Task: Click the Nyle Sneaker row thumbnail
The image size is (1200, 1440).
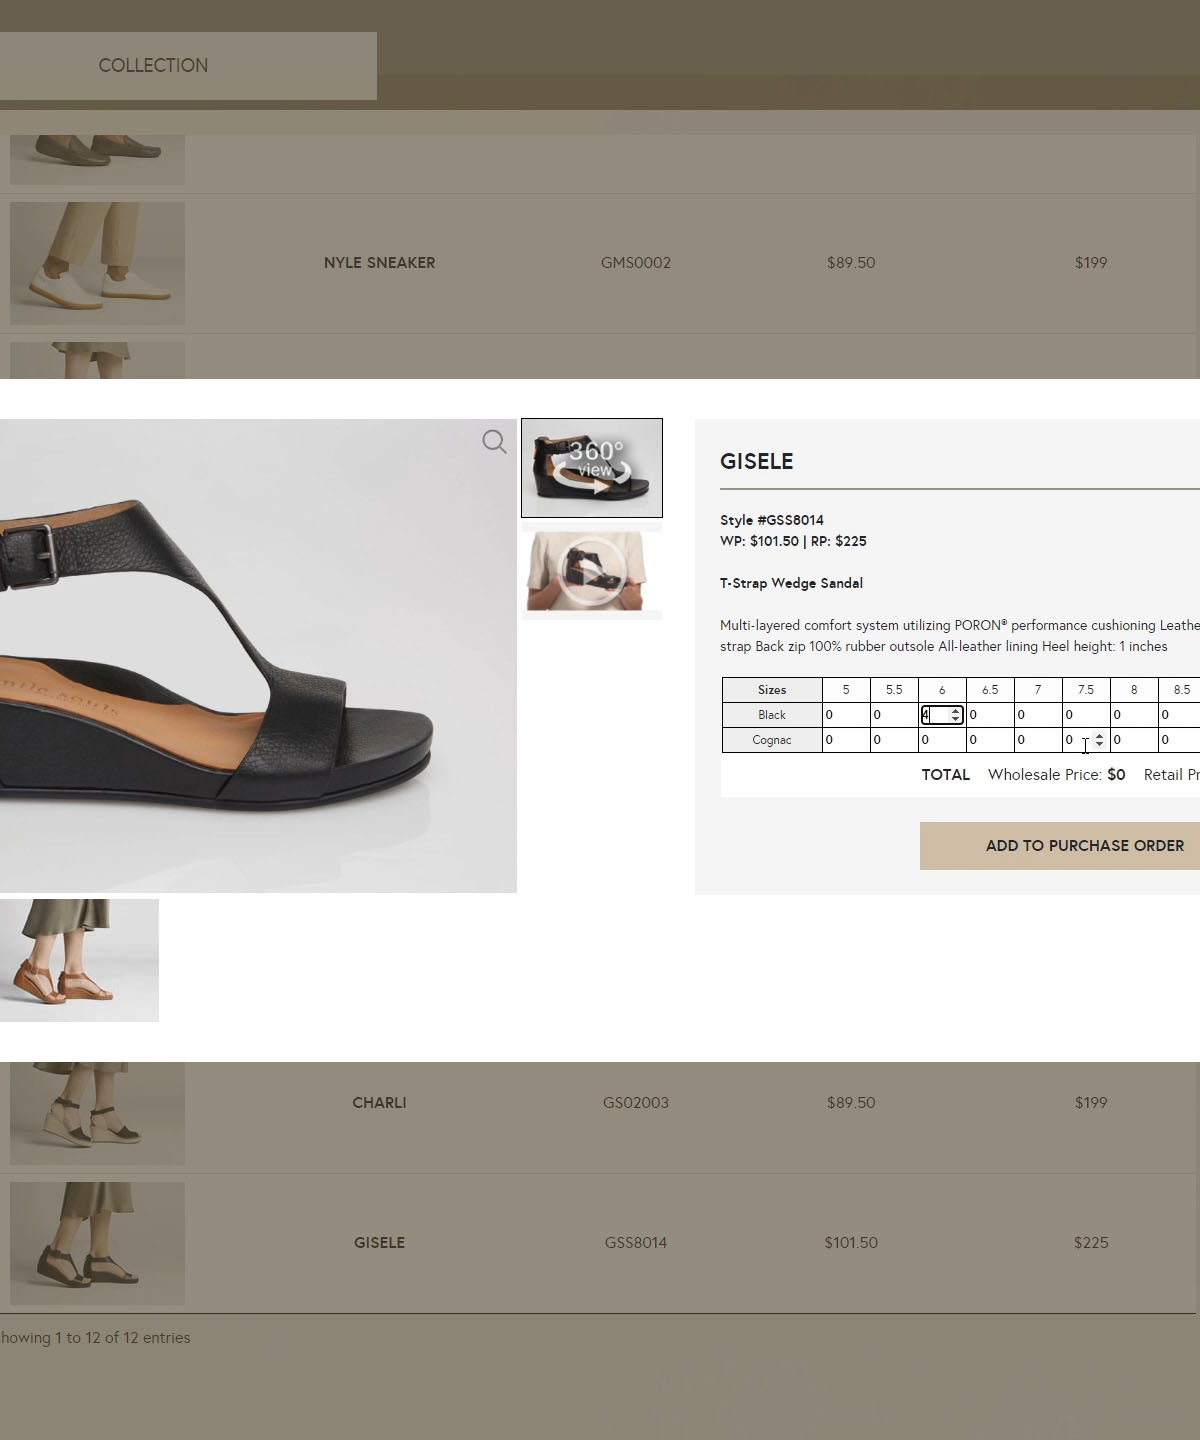Action: pos(97,263)
